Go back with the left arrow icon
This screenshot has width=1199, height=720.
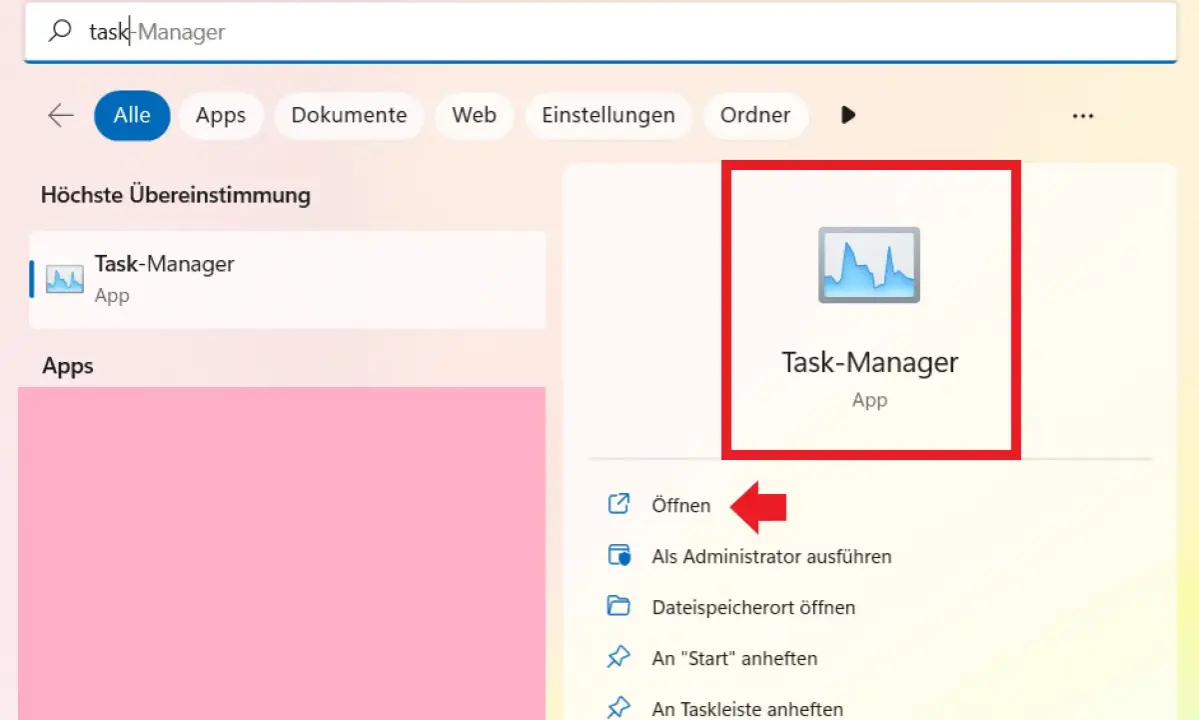coord(60,115)
